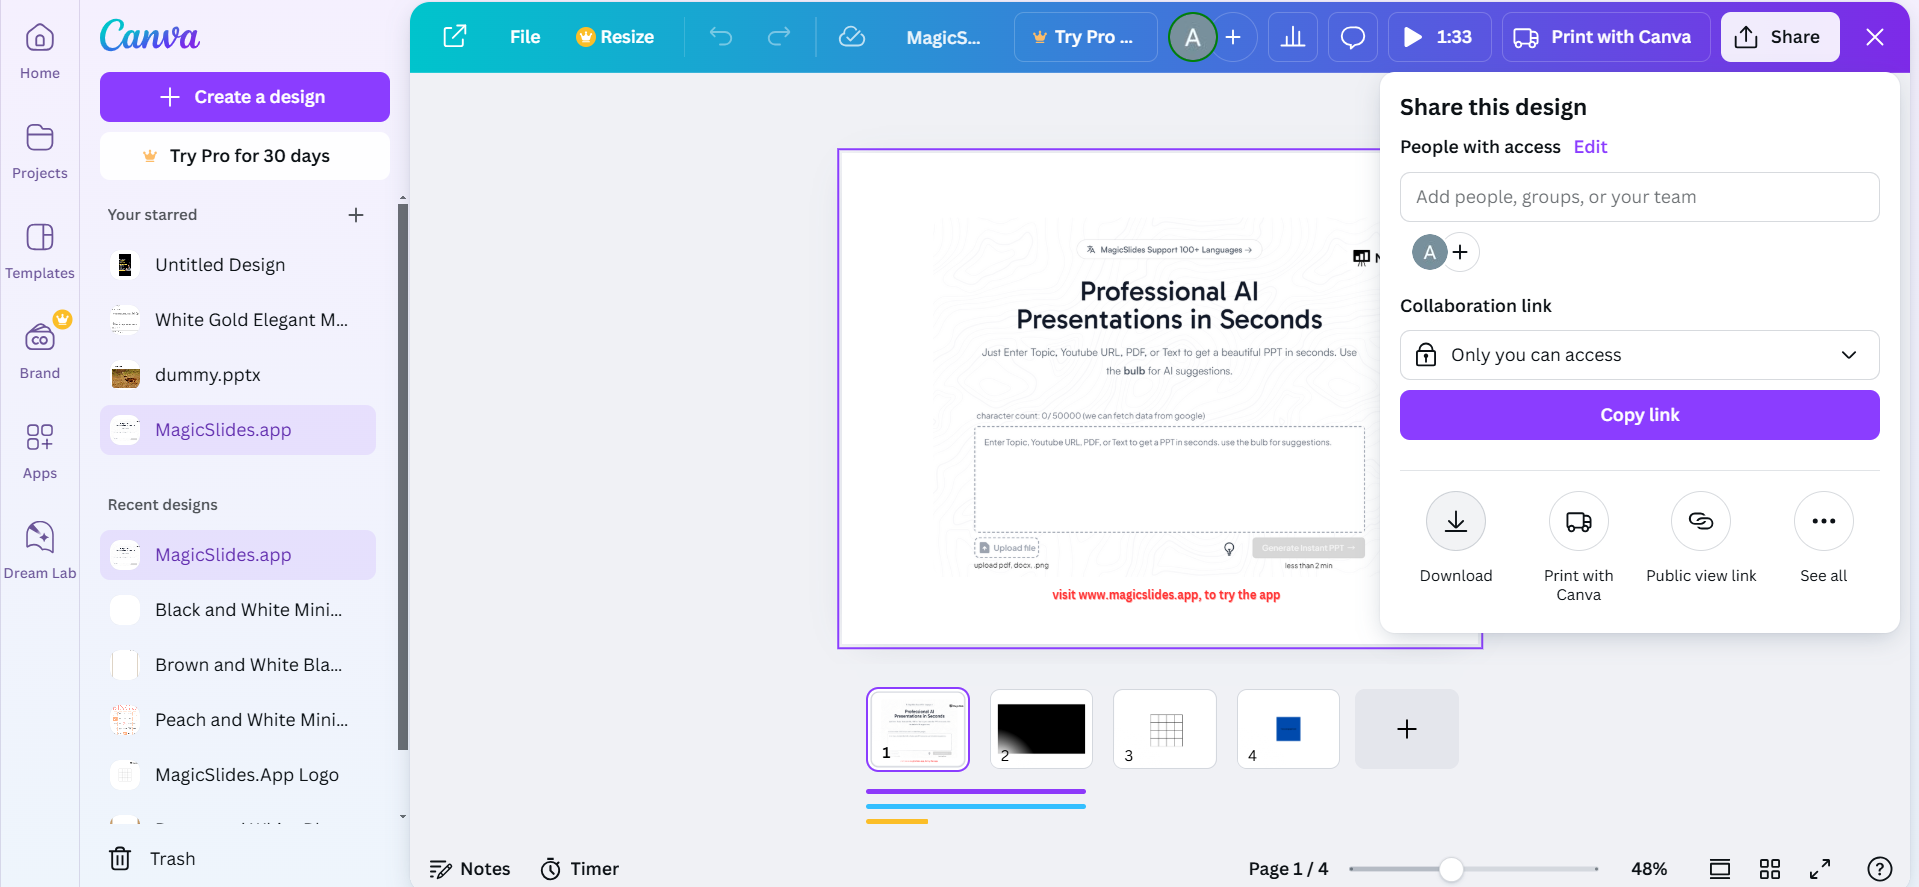
Task: Open starred MagicSlides.app design
Action: [x=238, y=430]
